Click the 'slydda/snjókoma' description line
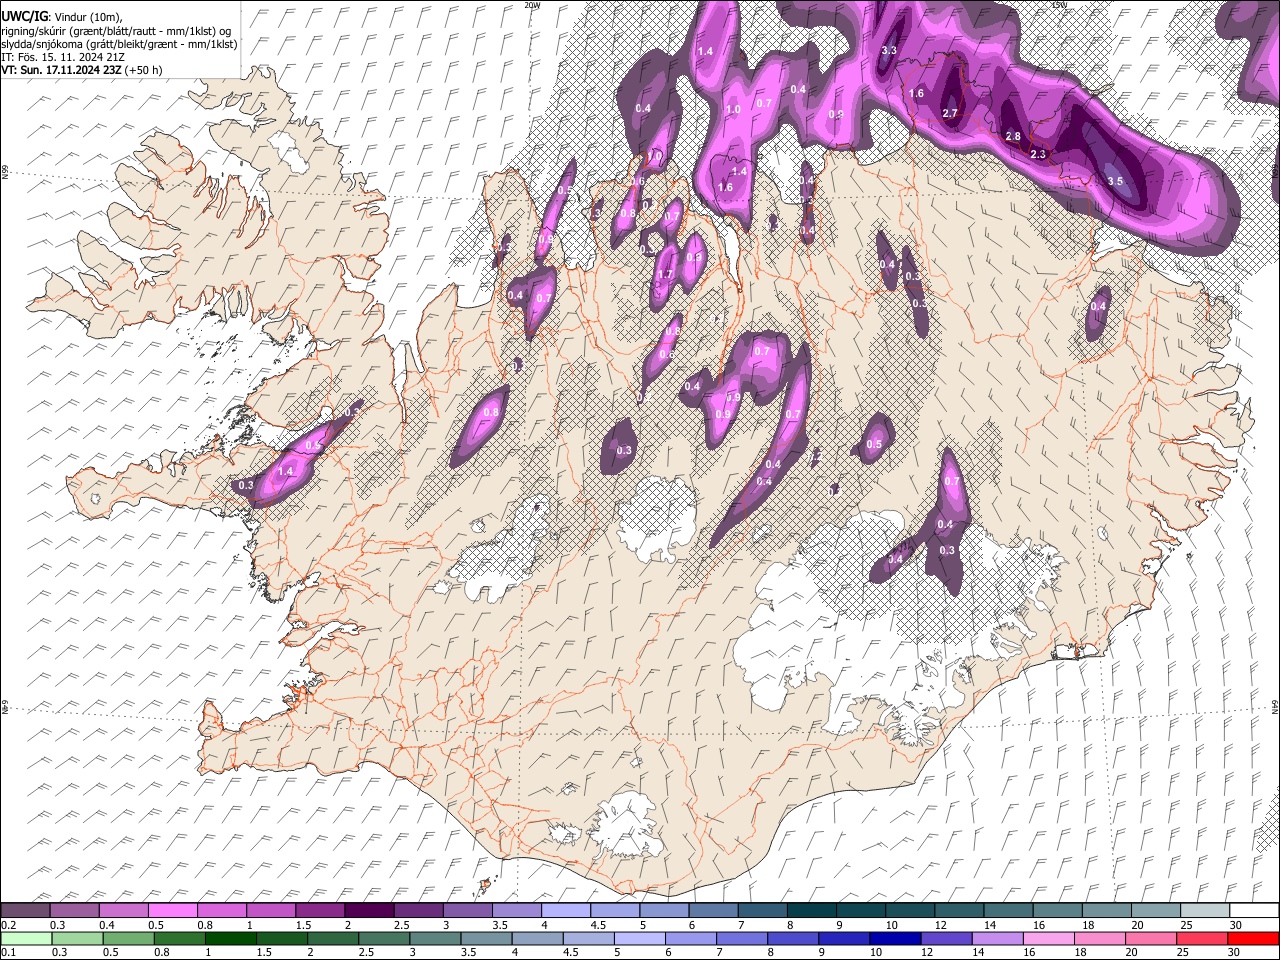The width and height of the screenshot is (1280, 960). 119,44
